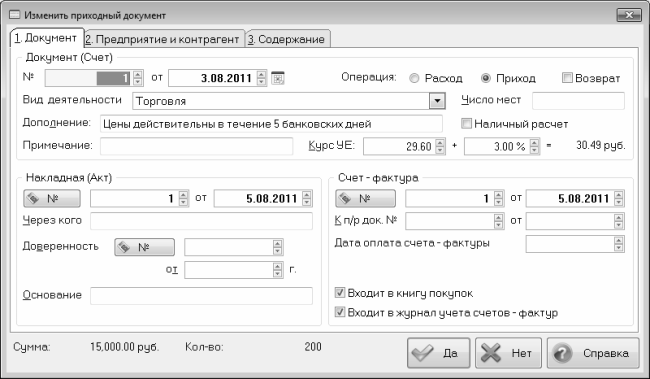Click the Доверенность number spinner
Image resolution: width=650 pixels, height=379 pixels.
(278, 247)
